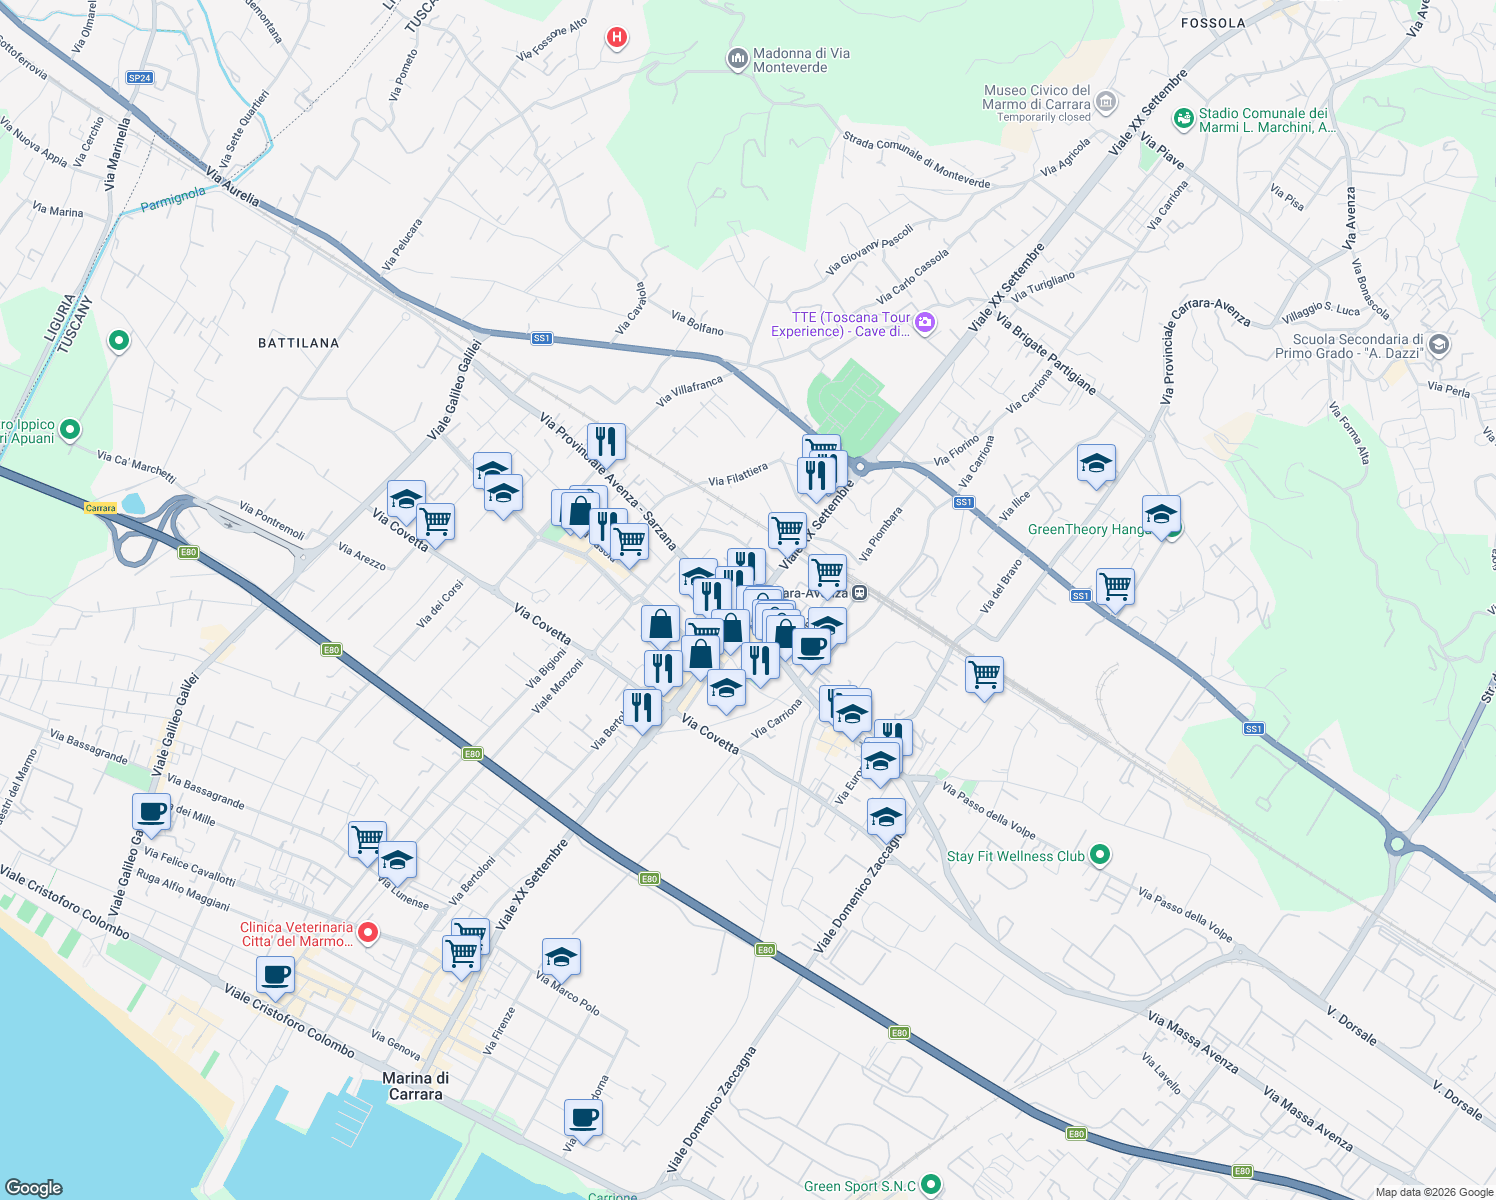This screenshot has width=1496, height=1200.
Task: Click the restaurant icon above Via Filattiera
Action: point(608,441)
